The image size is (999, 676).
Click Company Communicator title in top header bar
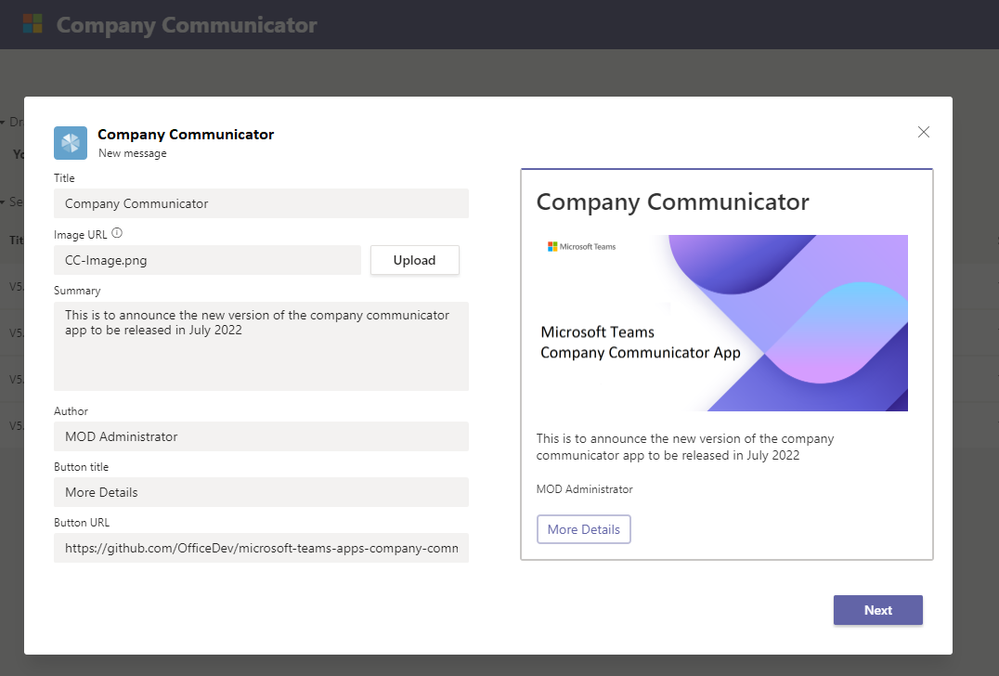187,25
